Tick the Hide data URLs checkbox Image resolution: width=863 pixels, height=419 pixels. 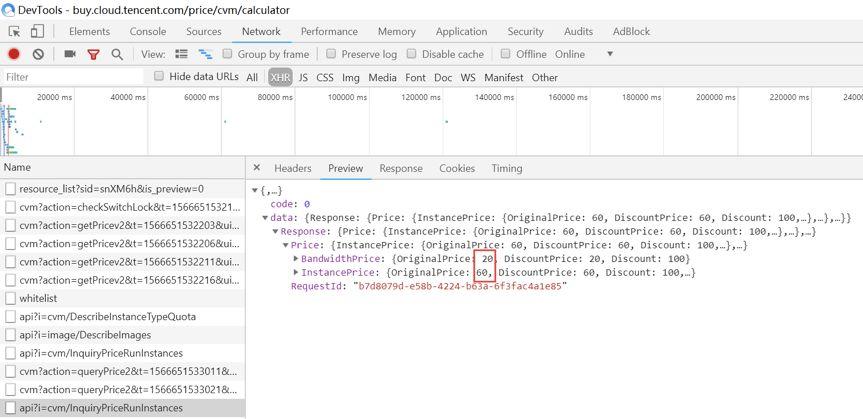tap(159, 76)
